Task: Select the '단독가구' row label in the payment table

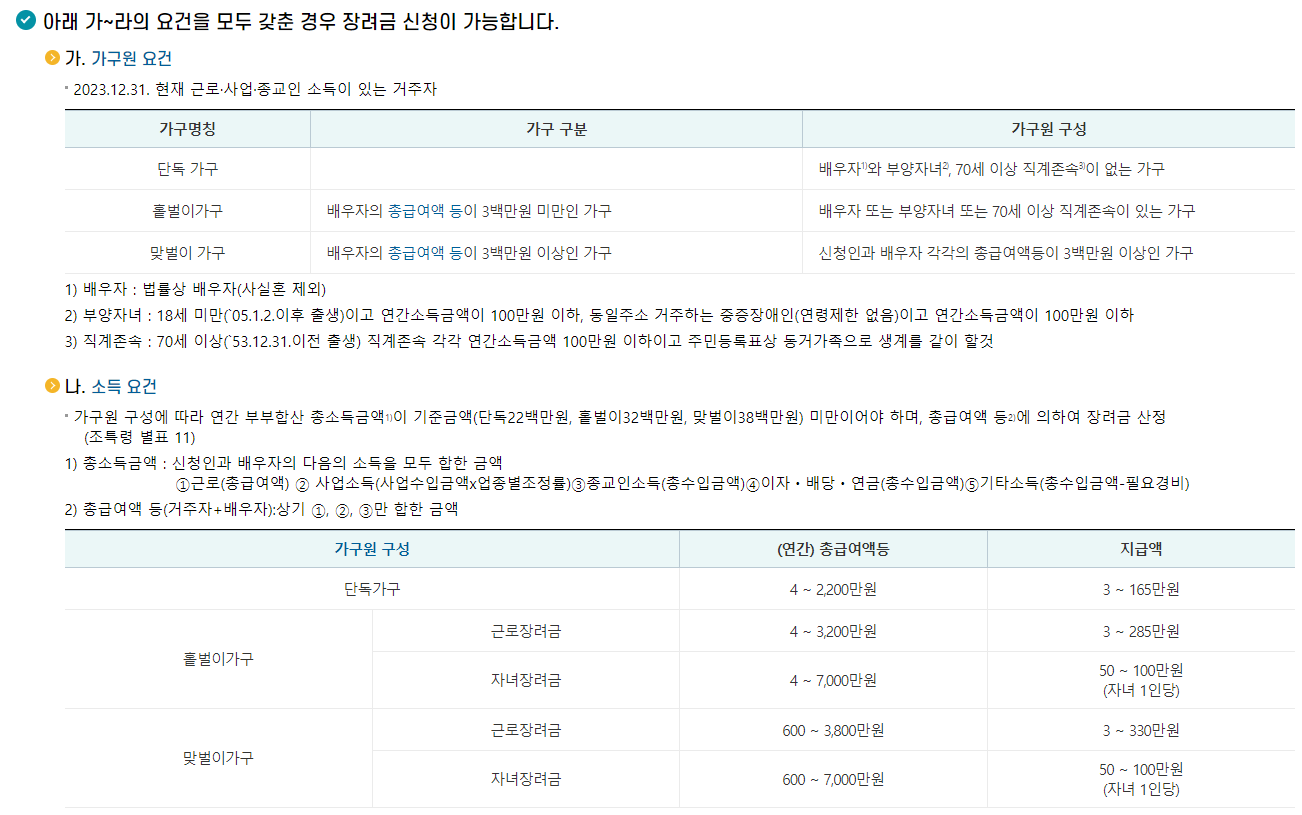Action: pyautogui.click(x=372, y=589)
